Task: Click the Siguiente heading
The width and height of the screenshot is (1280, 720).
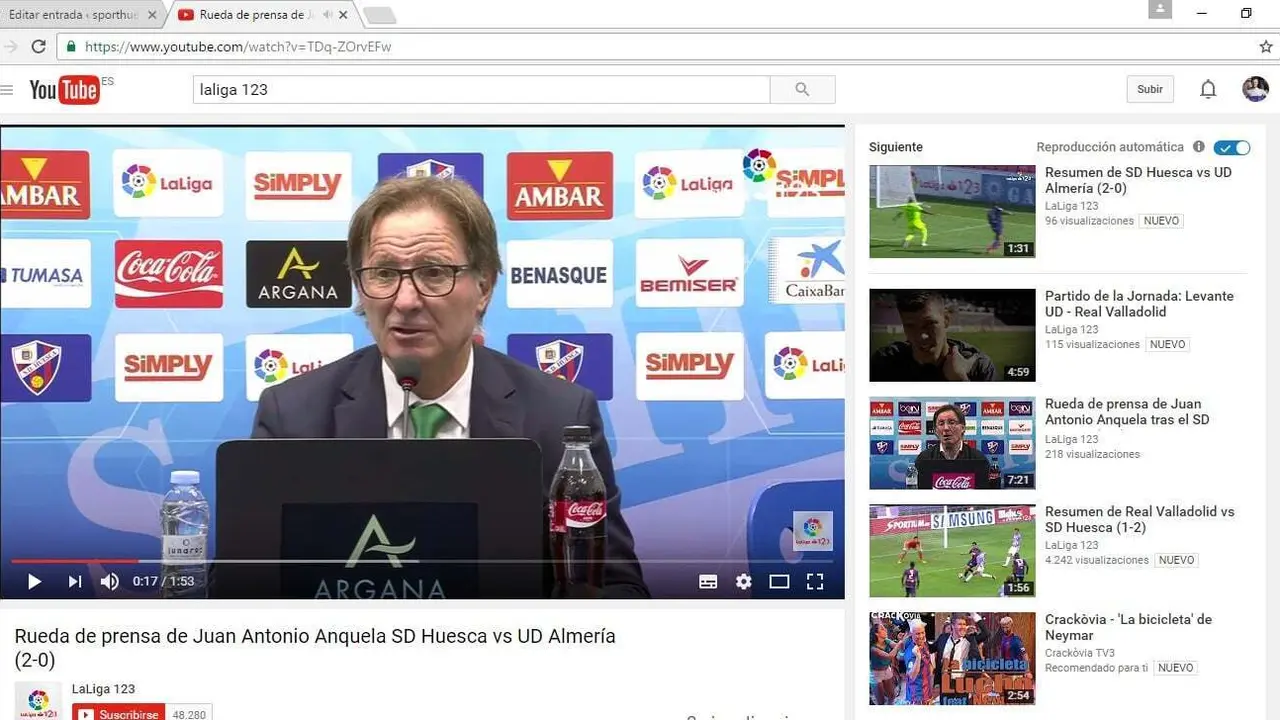Action: point(896,147)
